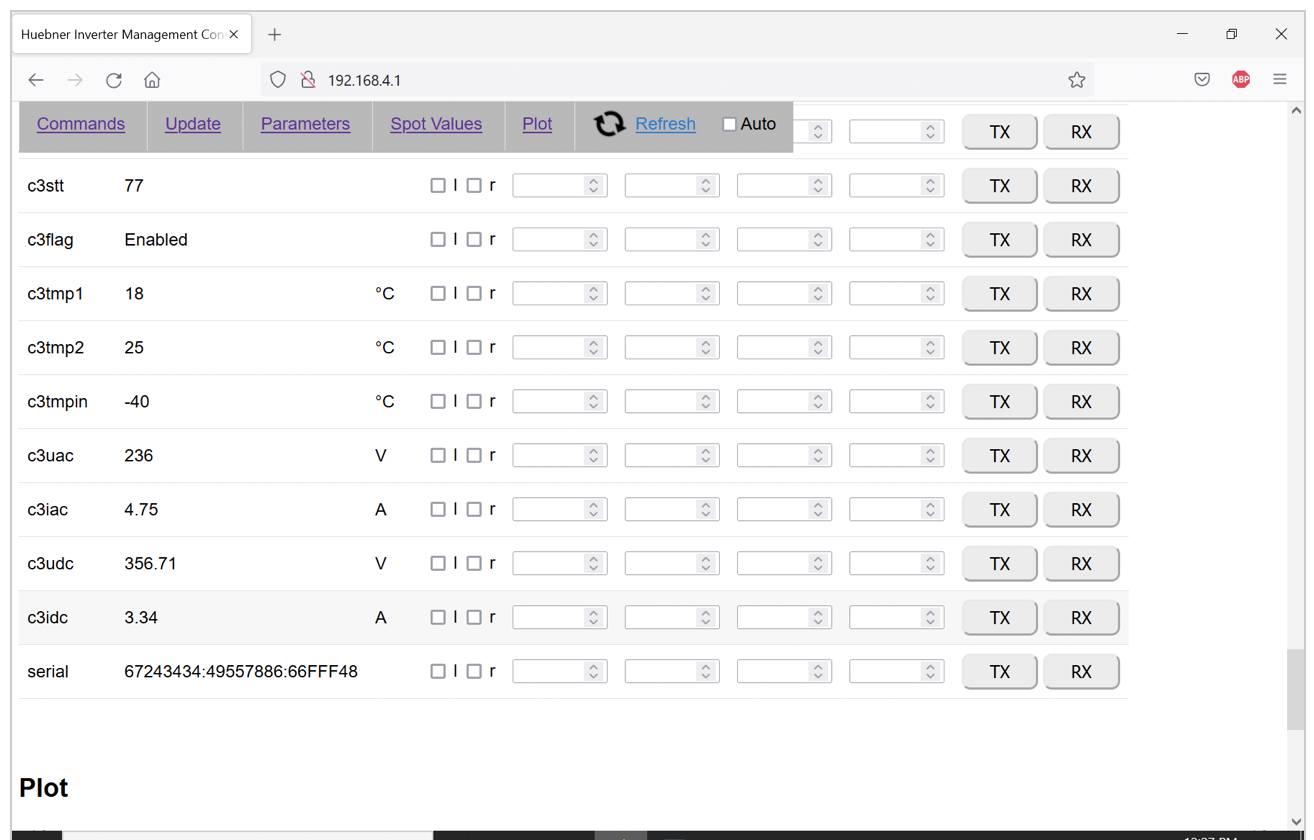Viewport: 1314px width, 840px height.
Task: Click TX in the c3udc row
Action: (1000, 564)
